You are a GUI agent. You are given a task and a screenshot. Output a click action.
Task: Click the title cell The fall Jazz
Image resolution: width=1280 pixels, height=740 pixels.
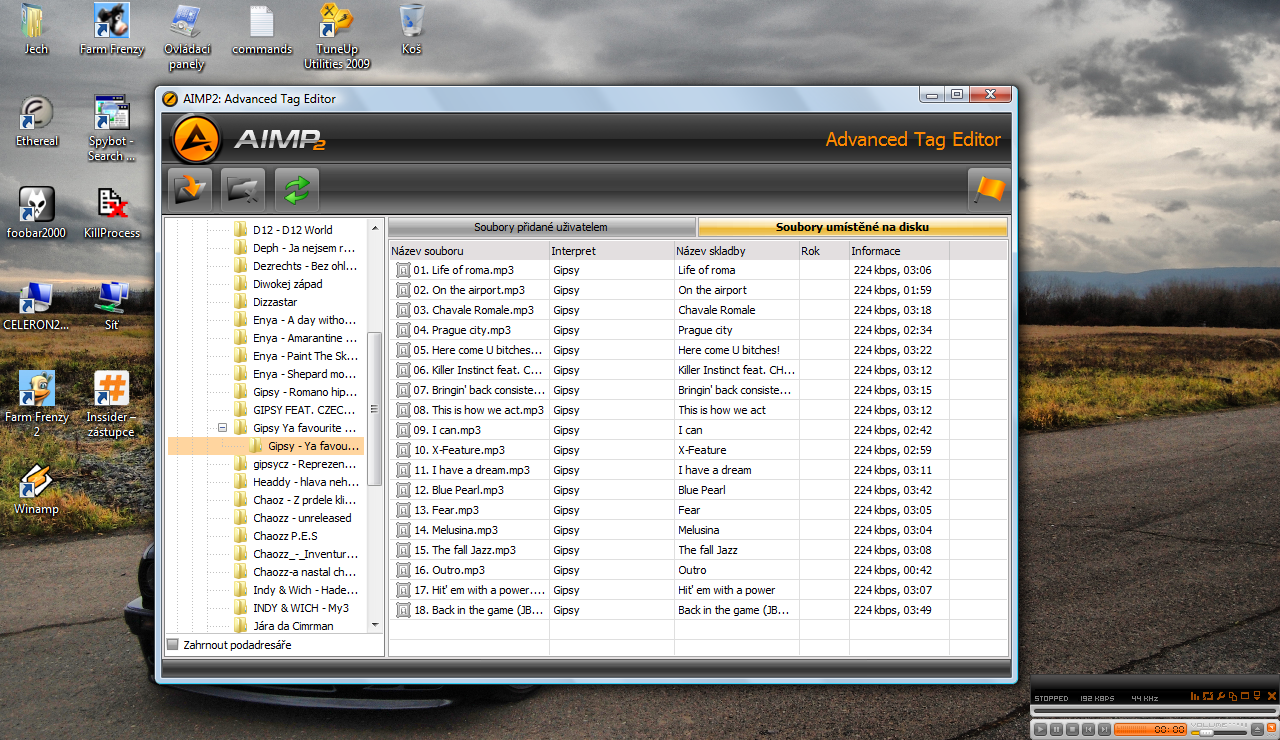point(708,550)
